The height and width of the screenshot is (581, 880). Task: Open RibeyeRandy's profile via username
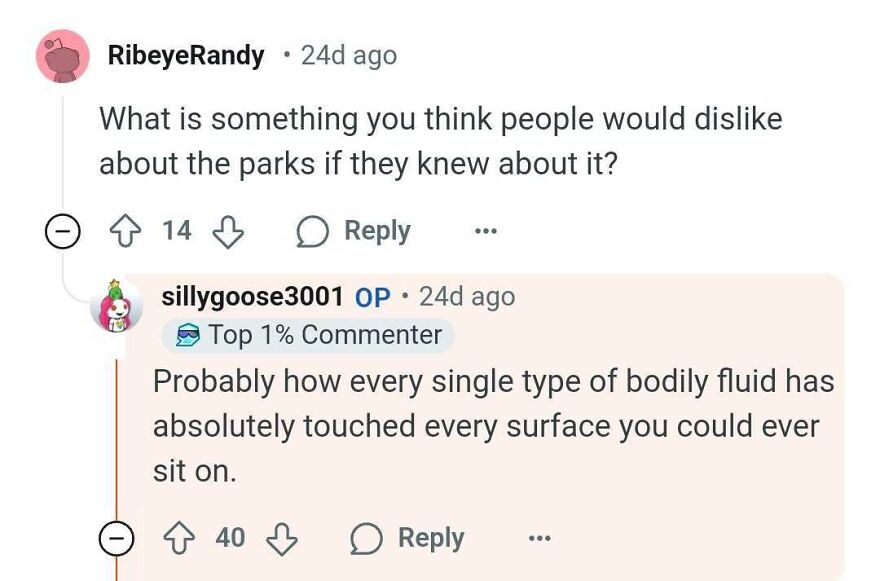(185, 55)
